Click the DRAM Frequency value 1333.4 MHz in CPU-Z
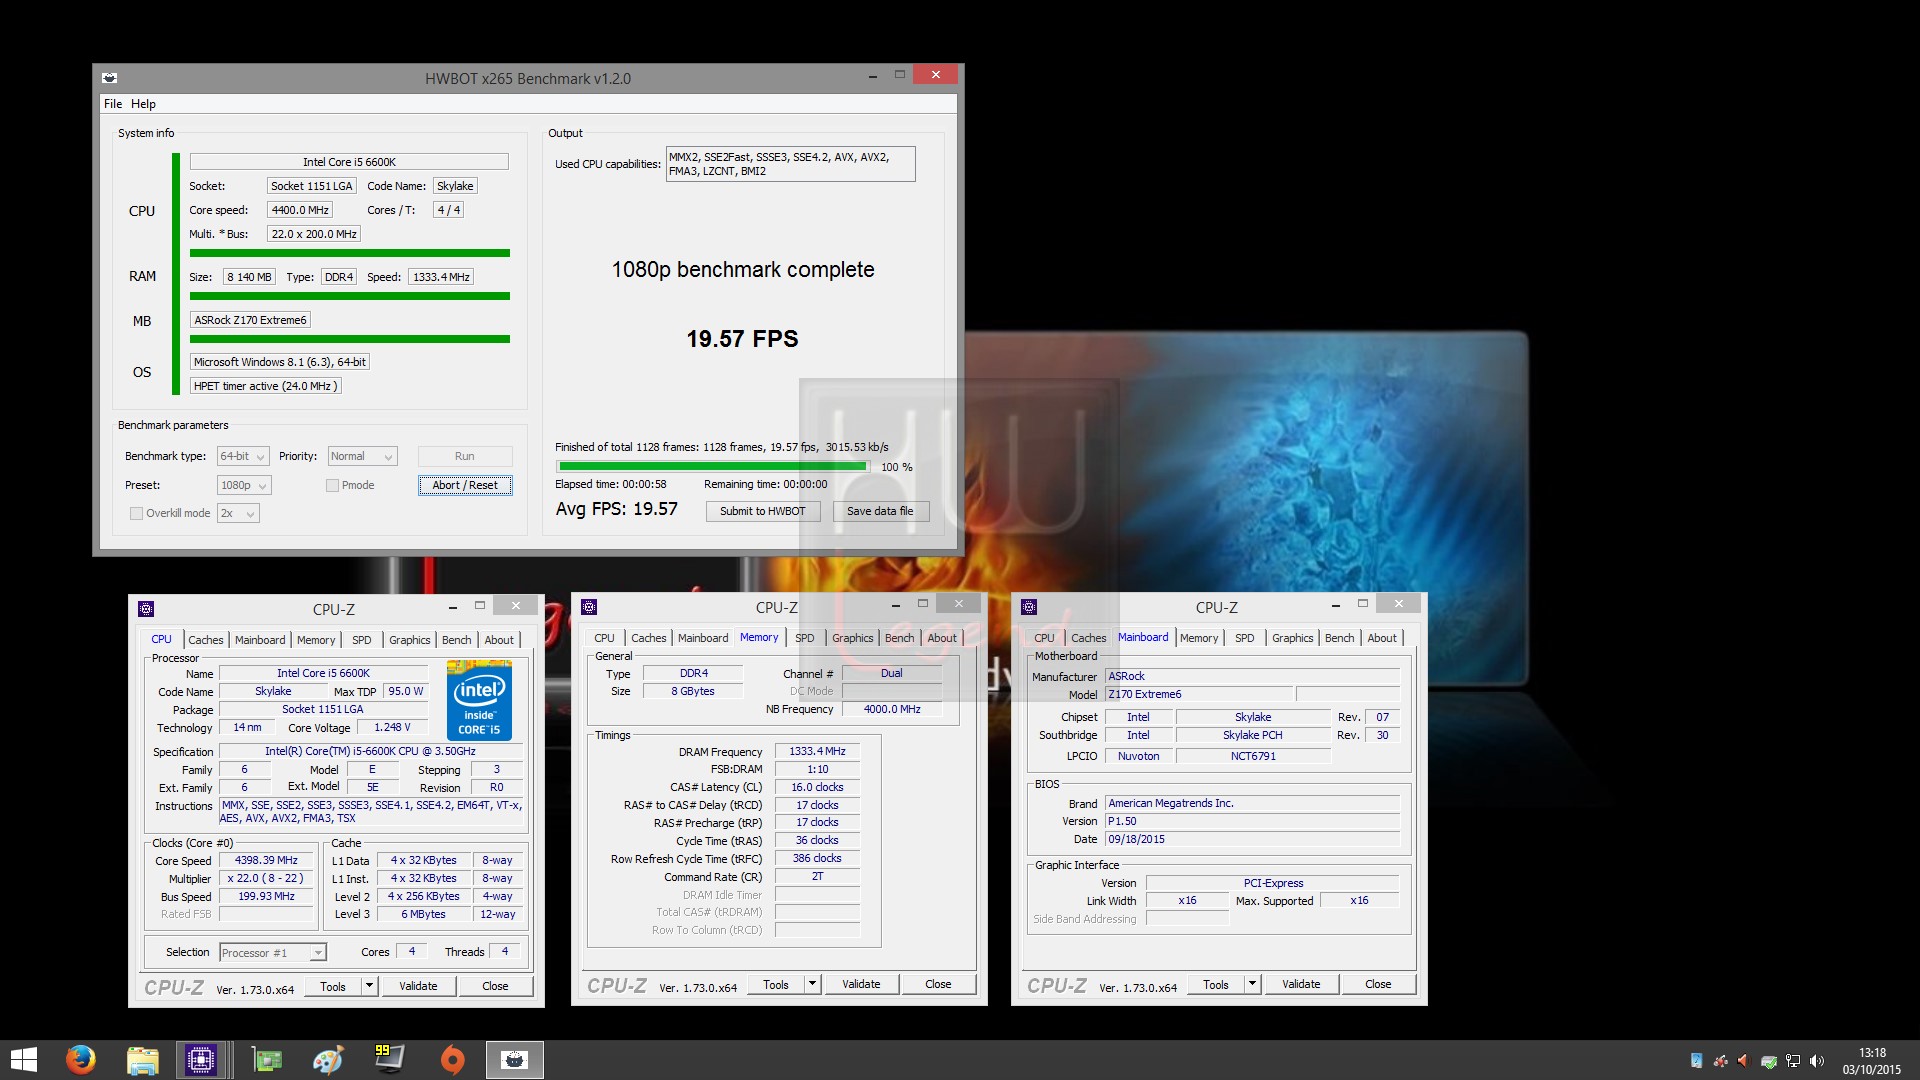This screenshot has height=1080, width=1920. (x=817, y=751)
